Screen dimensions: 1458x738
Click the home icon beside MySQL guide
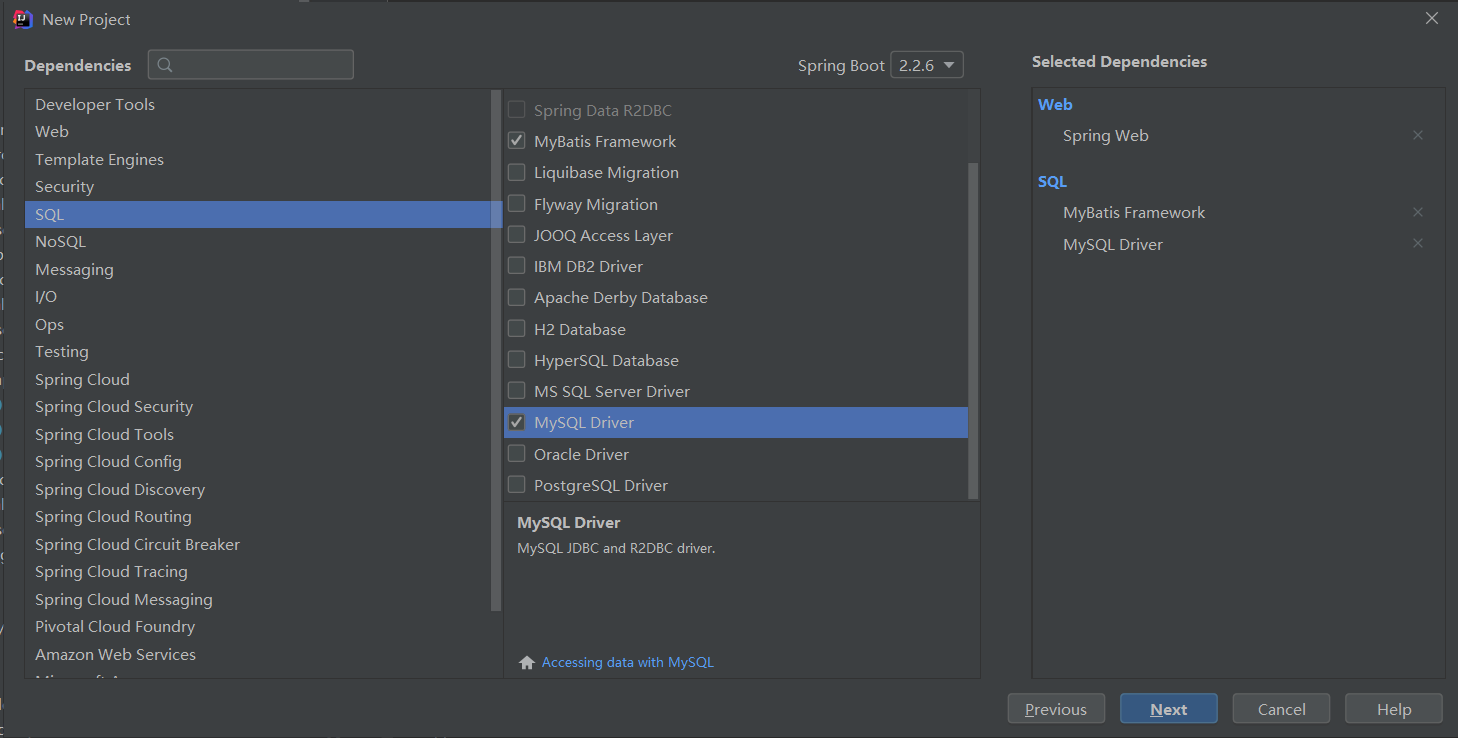point(527,662)
